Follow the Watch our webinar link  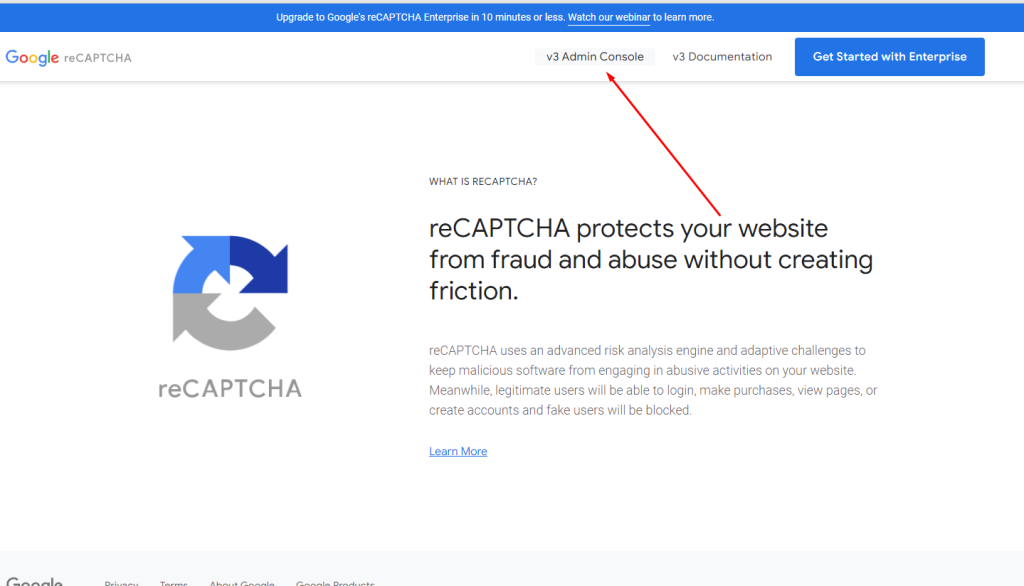609,18
